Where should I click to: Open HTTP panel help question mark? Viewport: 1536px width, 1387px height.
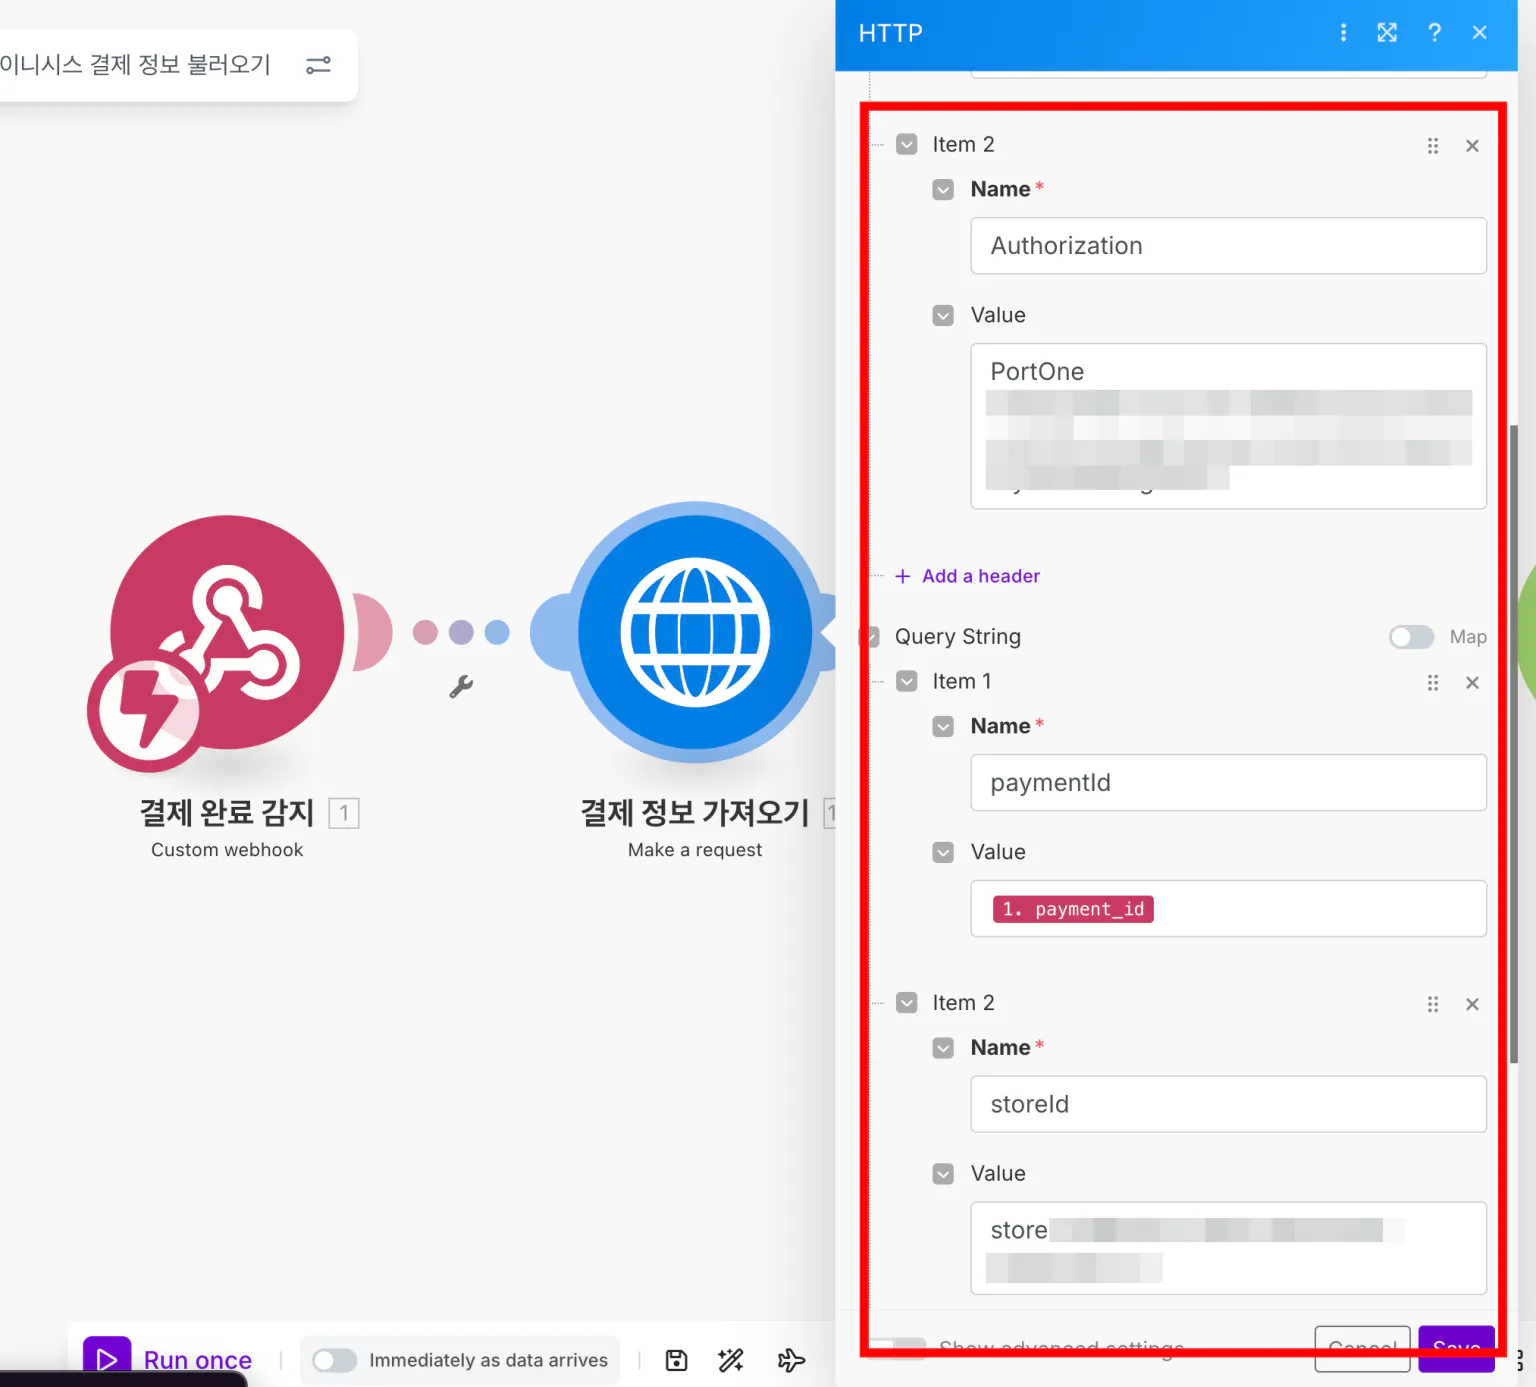click(1434, 33)
